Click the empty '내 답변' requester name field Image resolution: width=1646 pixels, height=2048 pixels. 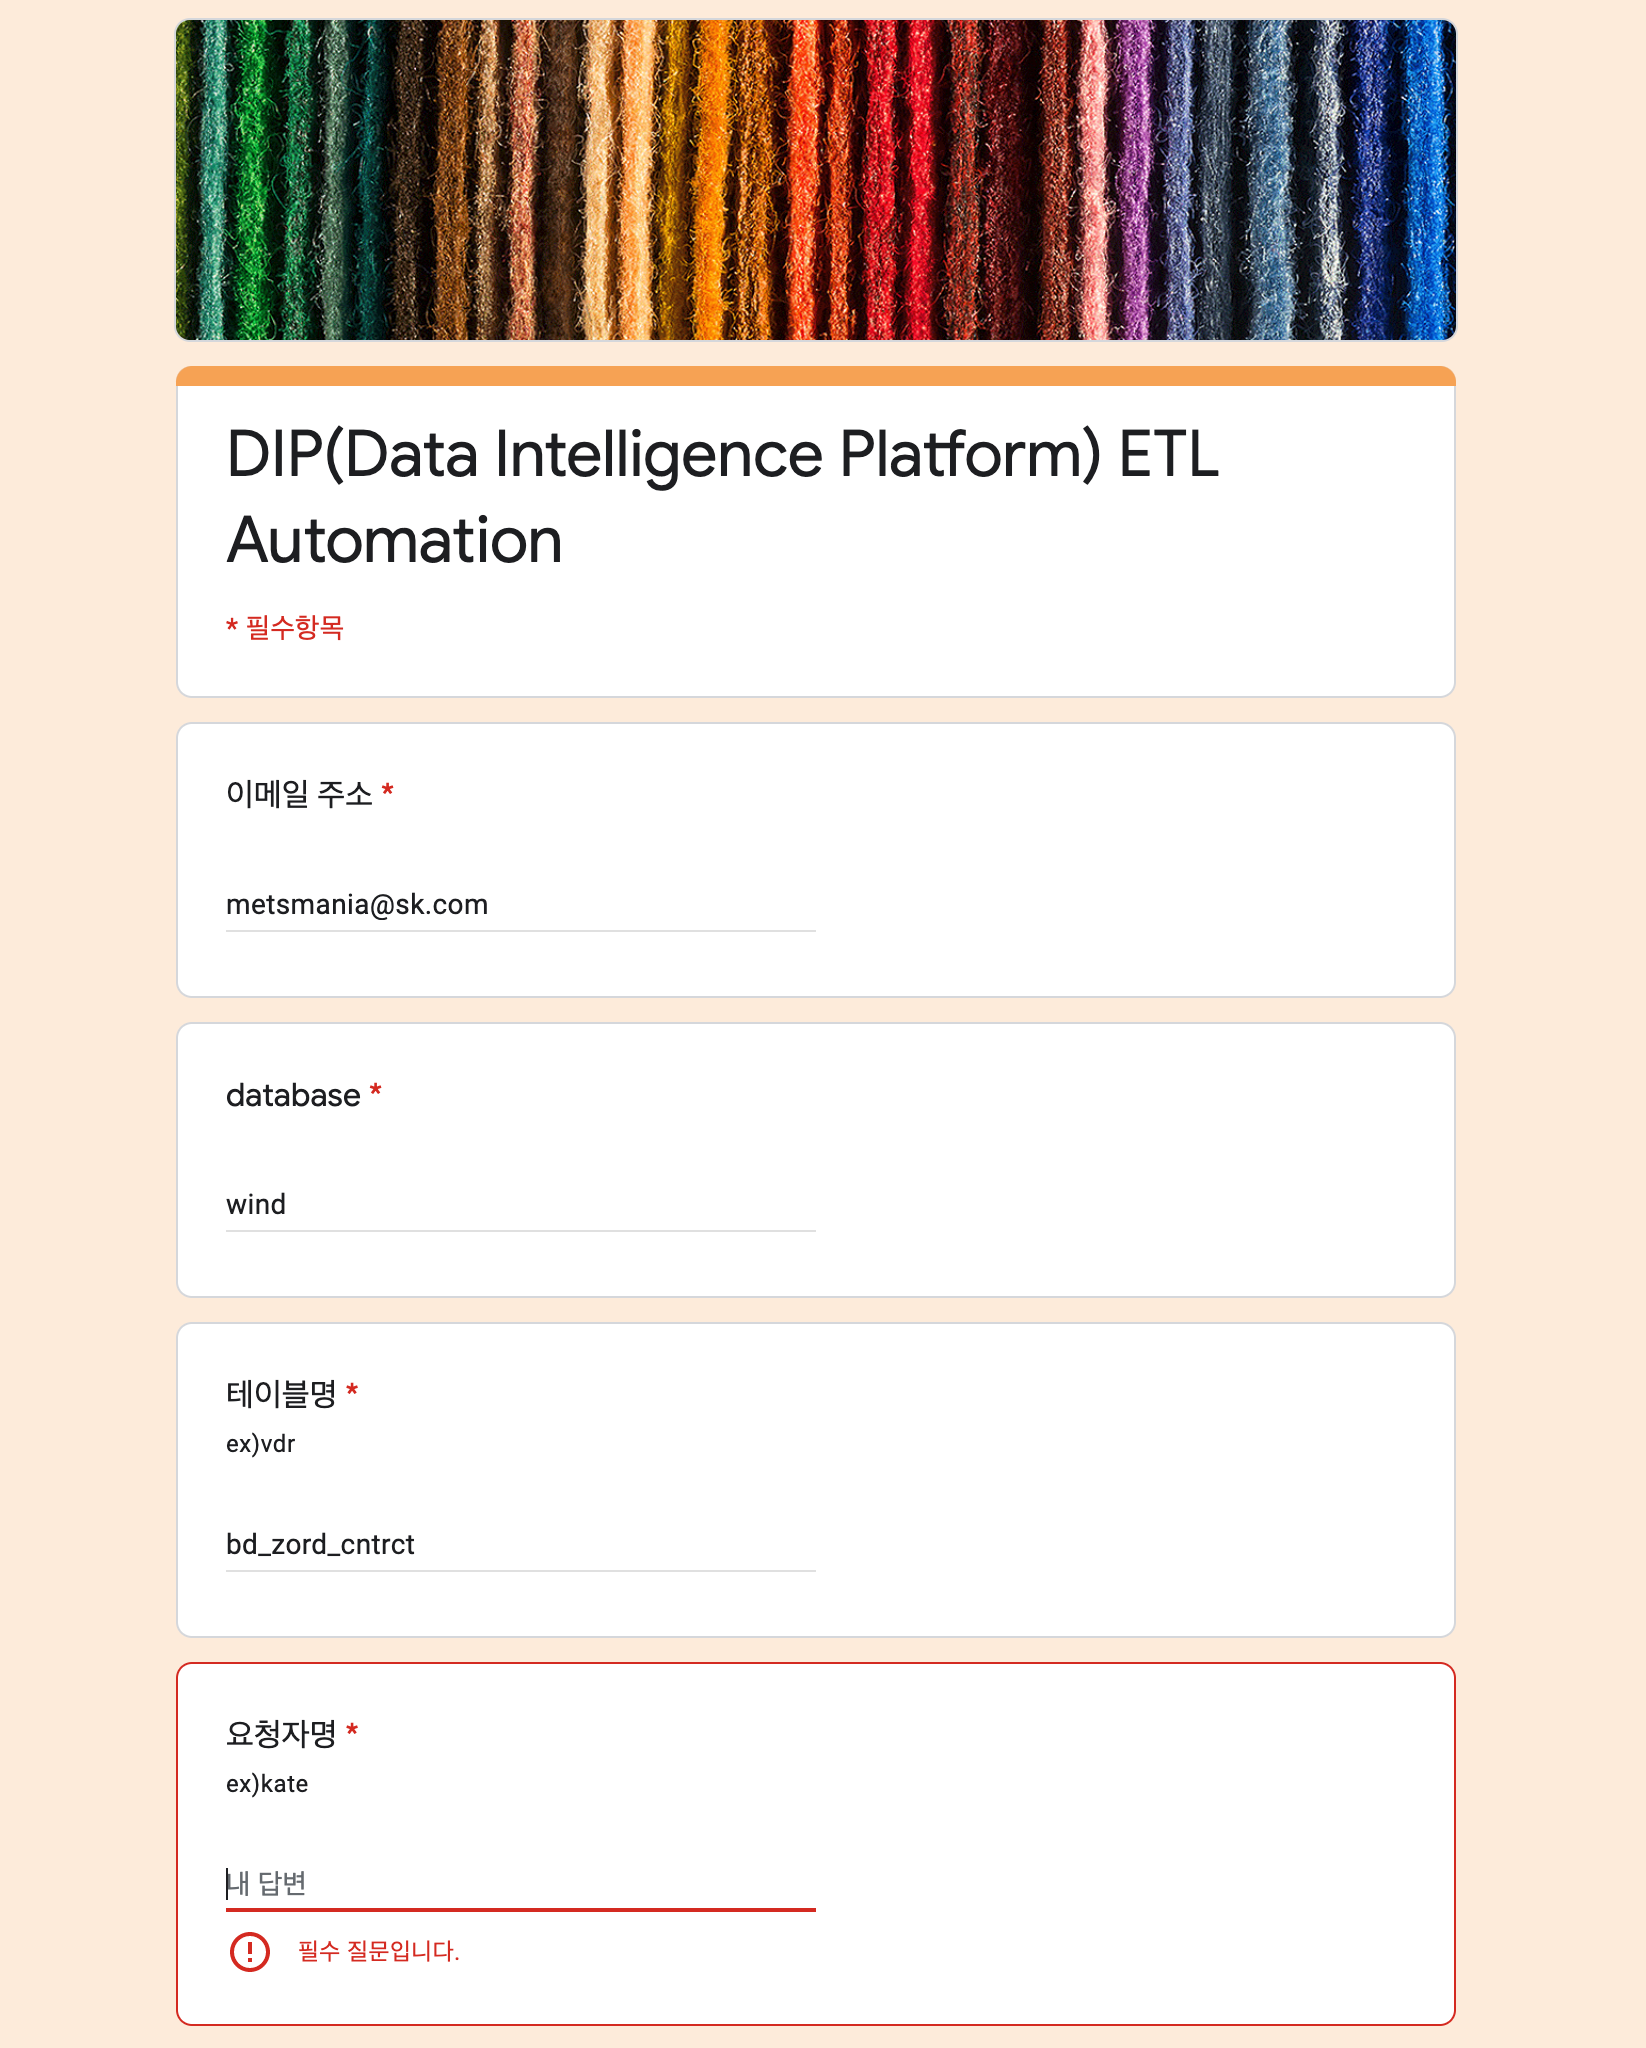(520, 1885)
